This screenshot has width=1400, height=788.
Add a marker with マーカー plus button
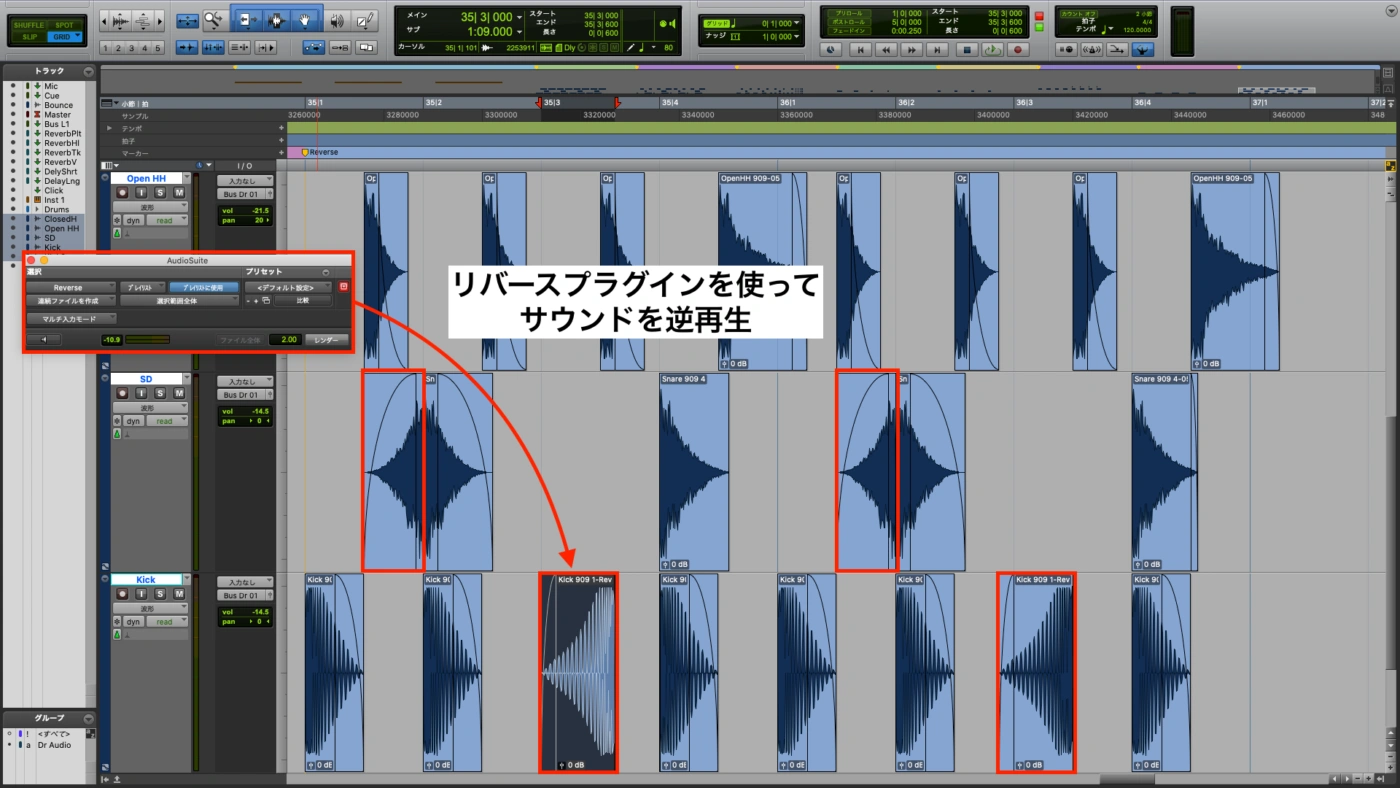coord(281,153)
